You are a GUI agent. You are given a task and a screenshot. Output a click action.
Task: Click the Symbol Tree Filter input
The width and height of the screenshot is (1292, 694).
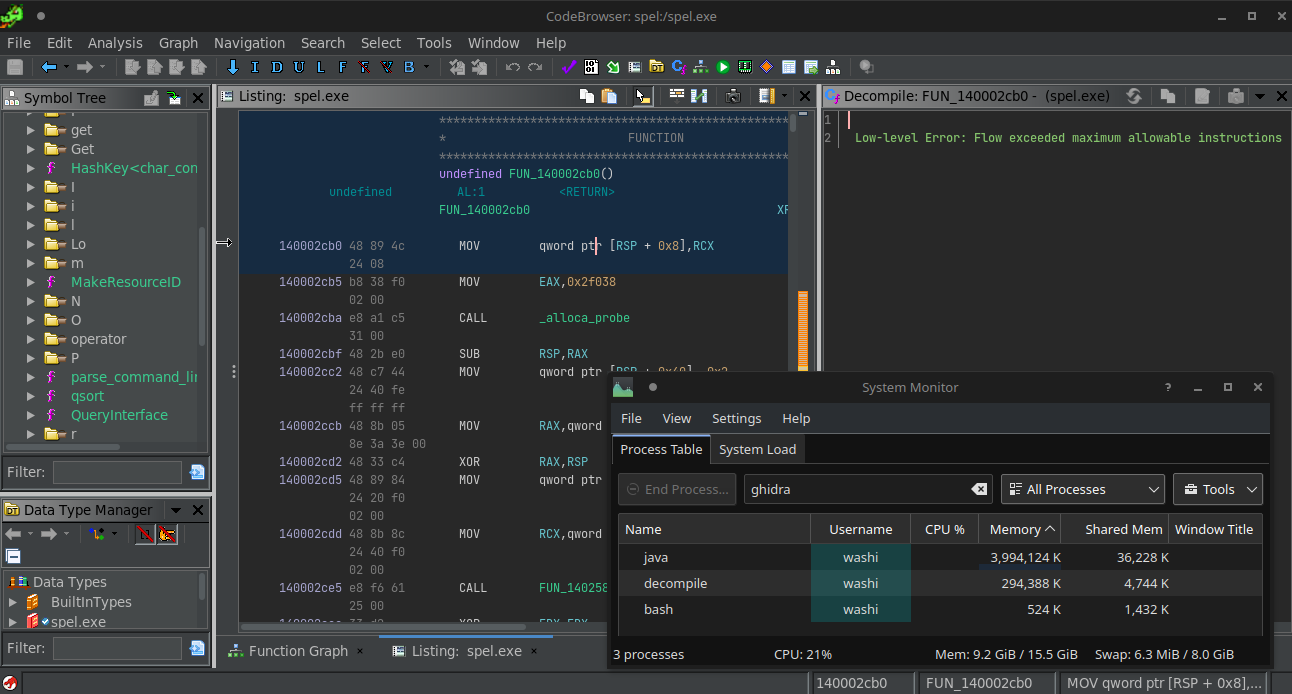pyautogui.click(x=117, y=472)
